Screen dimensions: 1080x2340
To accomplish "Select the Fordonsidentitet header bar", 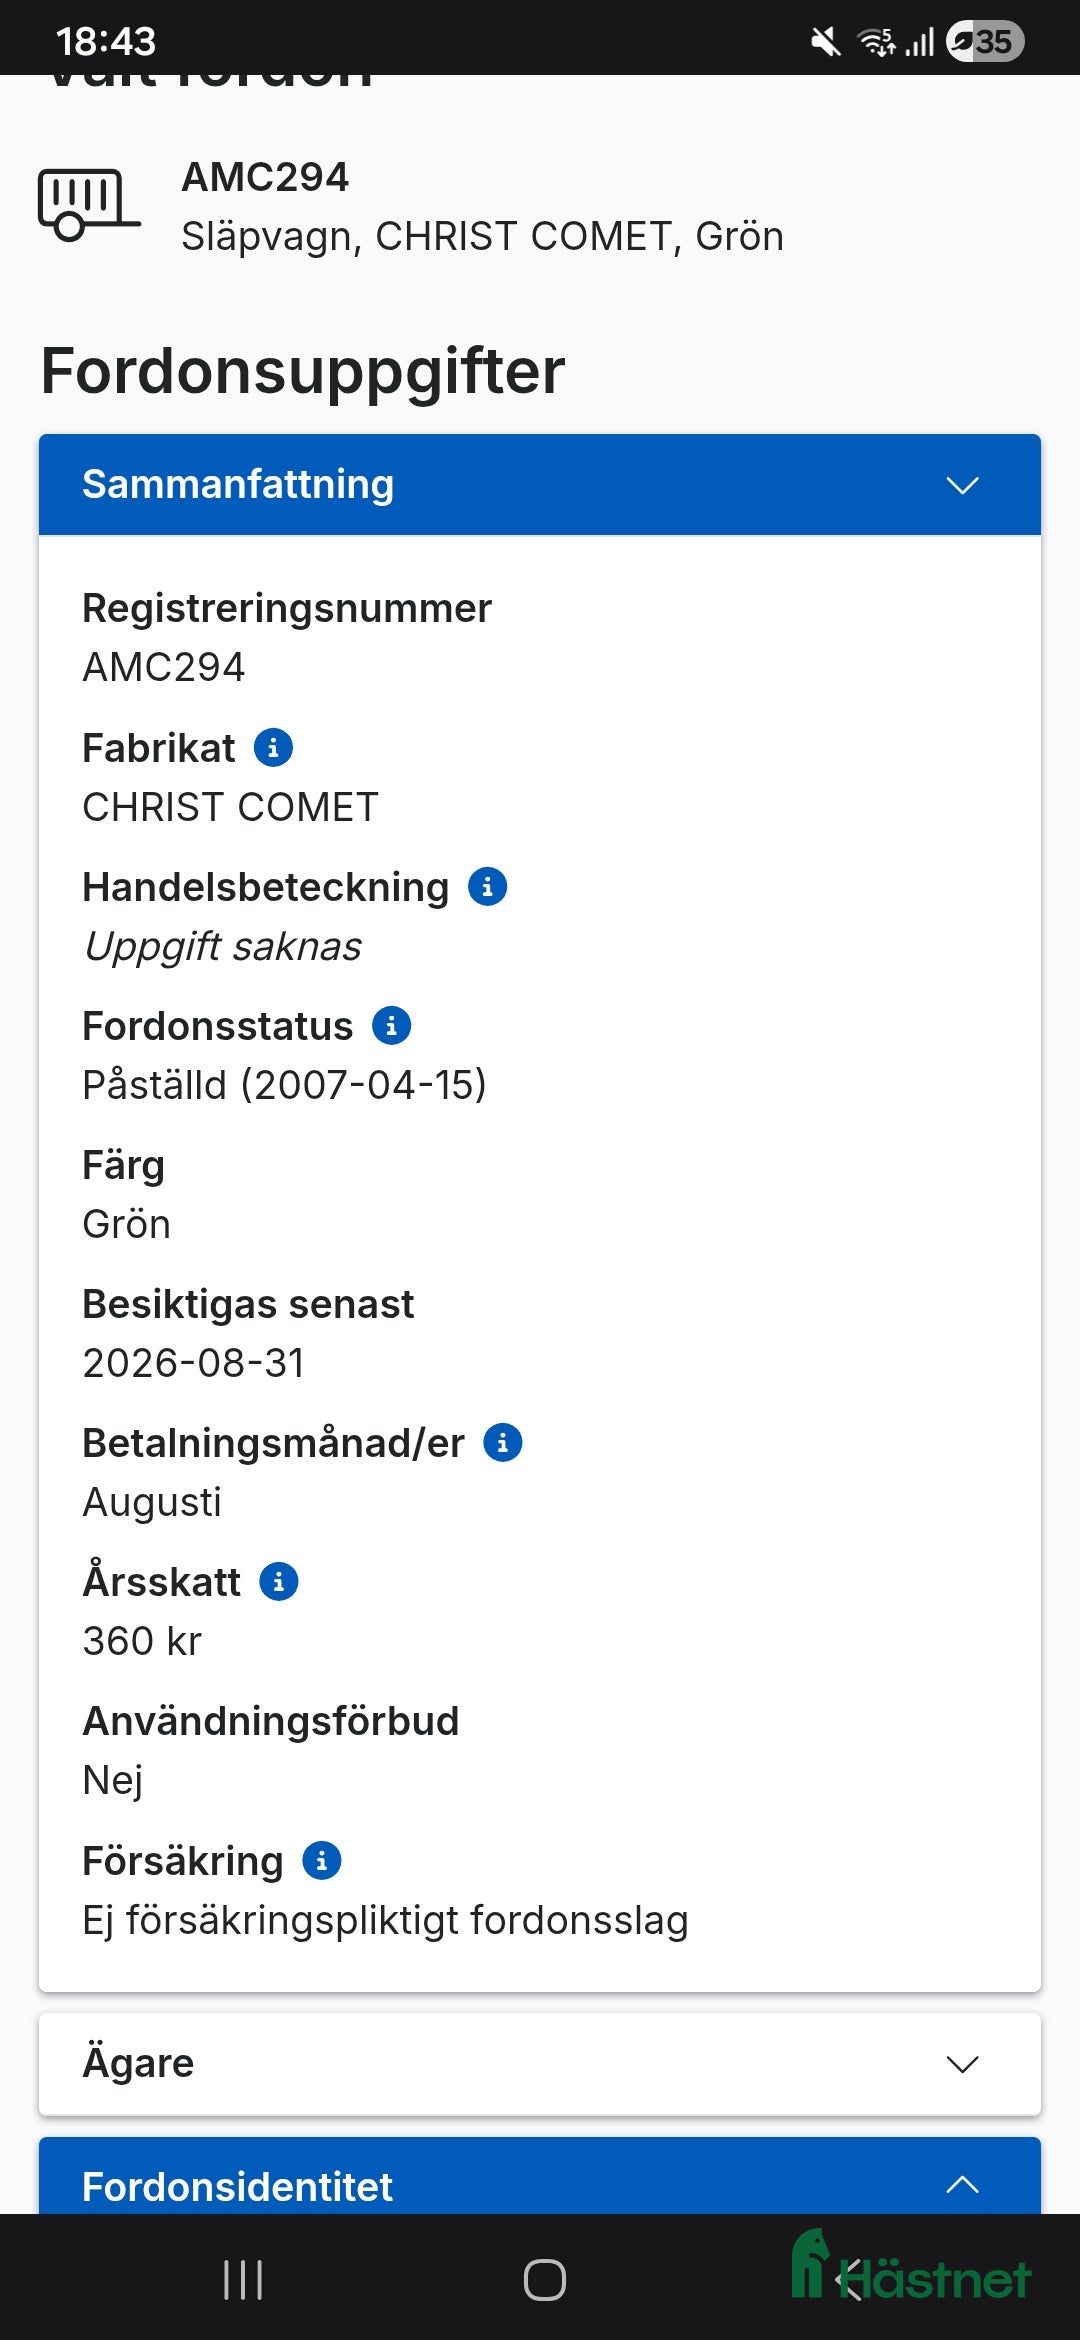I will pos(540,2186).
